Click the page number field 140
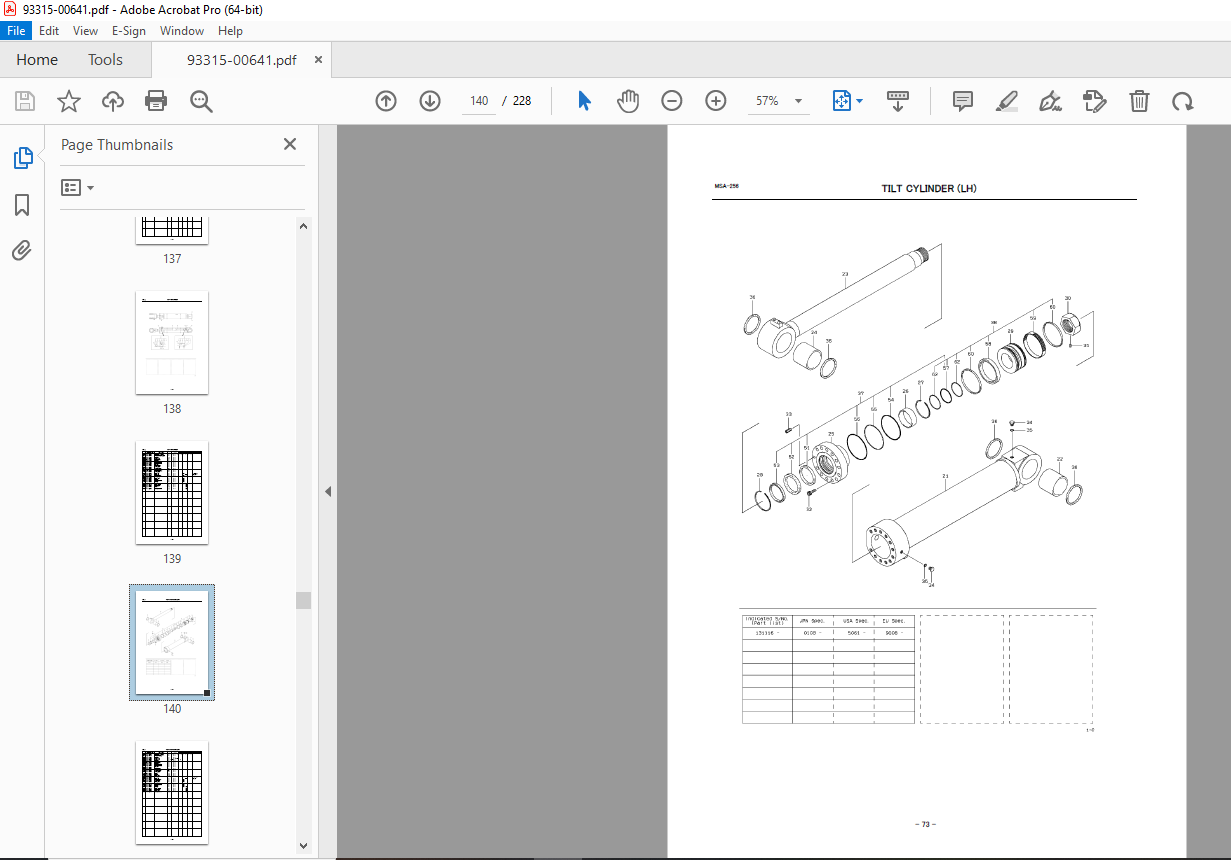The width and height of the screenshot is (1231, 860). (479, 101)
